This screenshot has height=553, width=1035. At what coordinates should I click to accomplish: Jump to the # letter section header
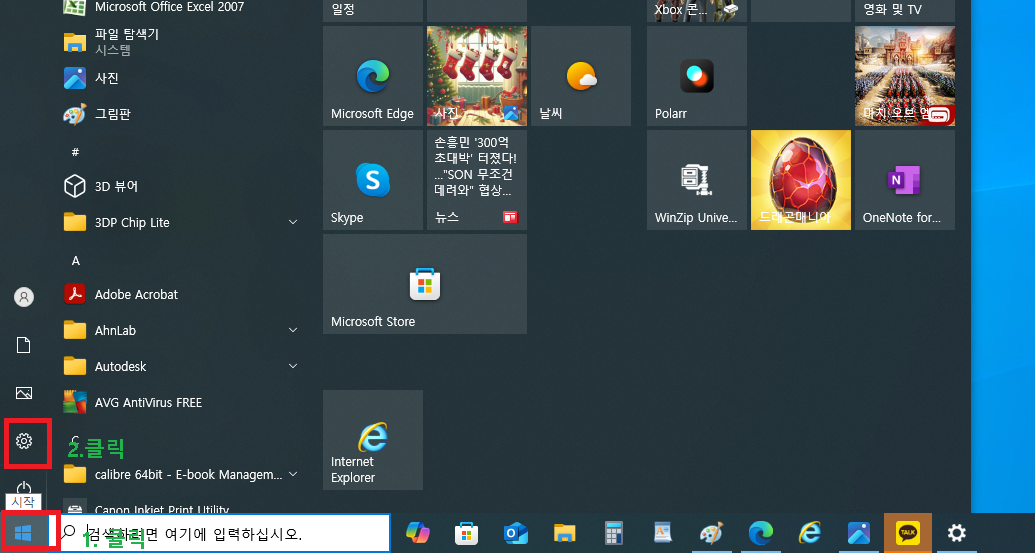pos(75,152)
